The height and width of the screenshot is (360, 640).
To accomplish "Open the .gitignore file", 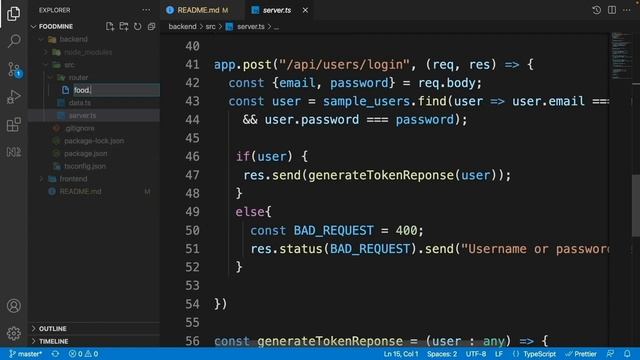I will pyautogui.click(x=80, y=128).
